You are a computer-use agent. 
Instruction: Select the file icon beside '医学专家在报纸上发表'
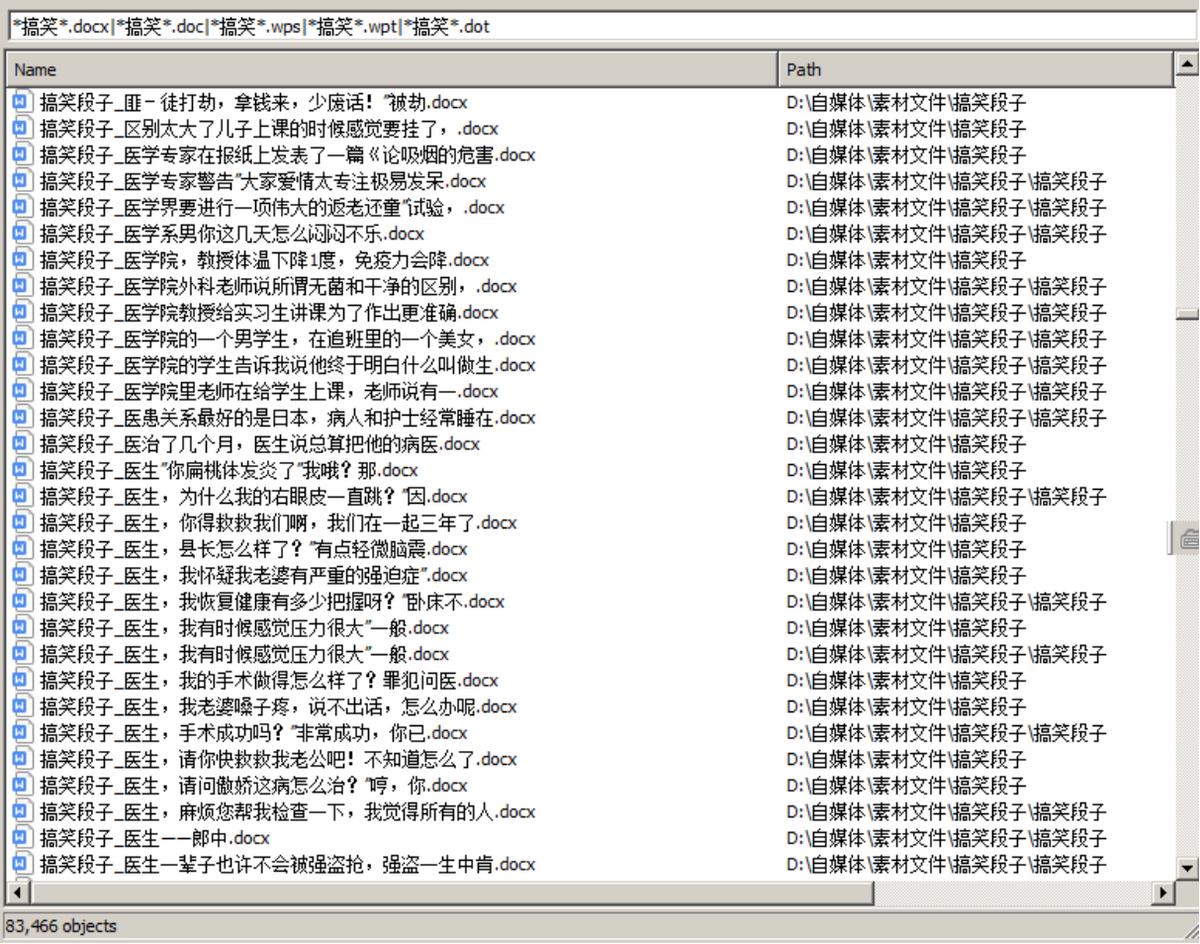[x=21, y=155]
